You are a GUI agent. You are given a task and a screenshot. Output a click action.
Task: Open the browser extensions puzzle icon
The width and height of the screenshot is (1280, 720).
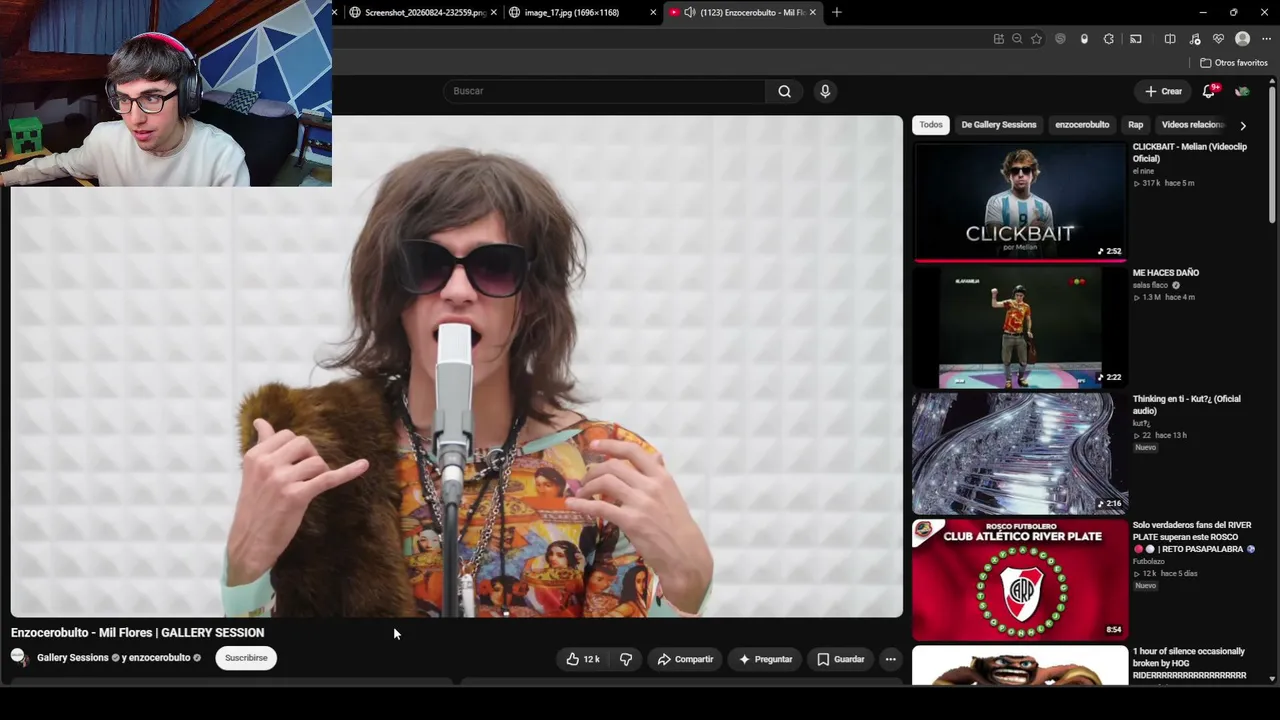(1109, 39)
